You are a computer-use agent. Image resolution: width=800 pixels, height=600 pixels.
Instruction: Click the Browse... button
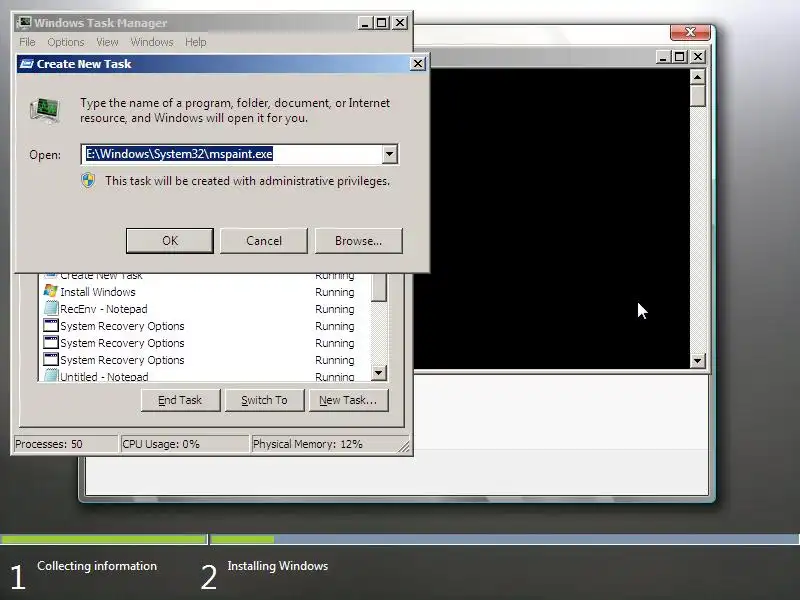[x=359, y=240]
